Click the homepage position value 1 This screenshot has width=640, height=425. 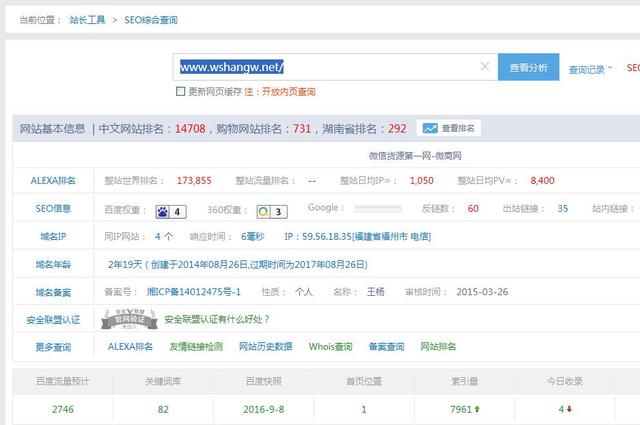pos(364,409)
